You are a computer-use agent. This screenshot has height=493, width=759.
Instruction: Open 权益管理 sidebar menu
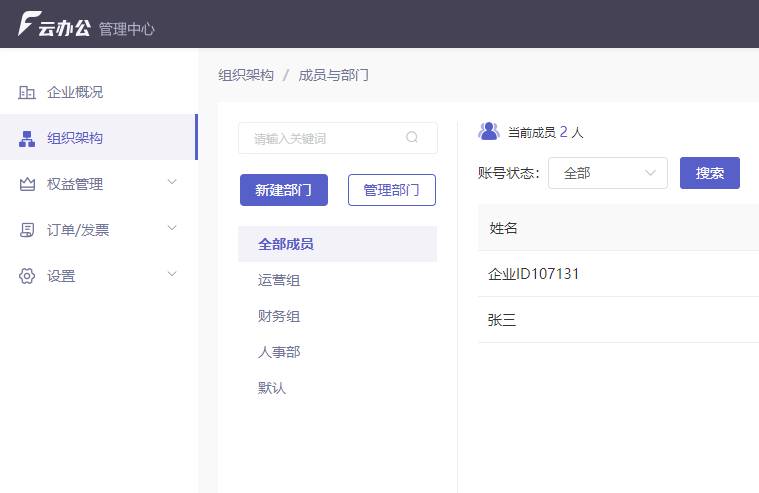point(99,184)
